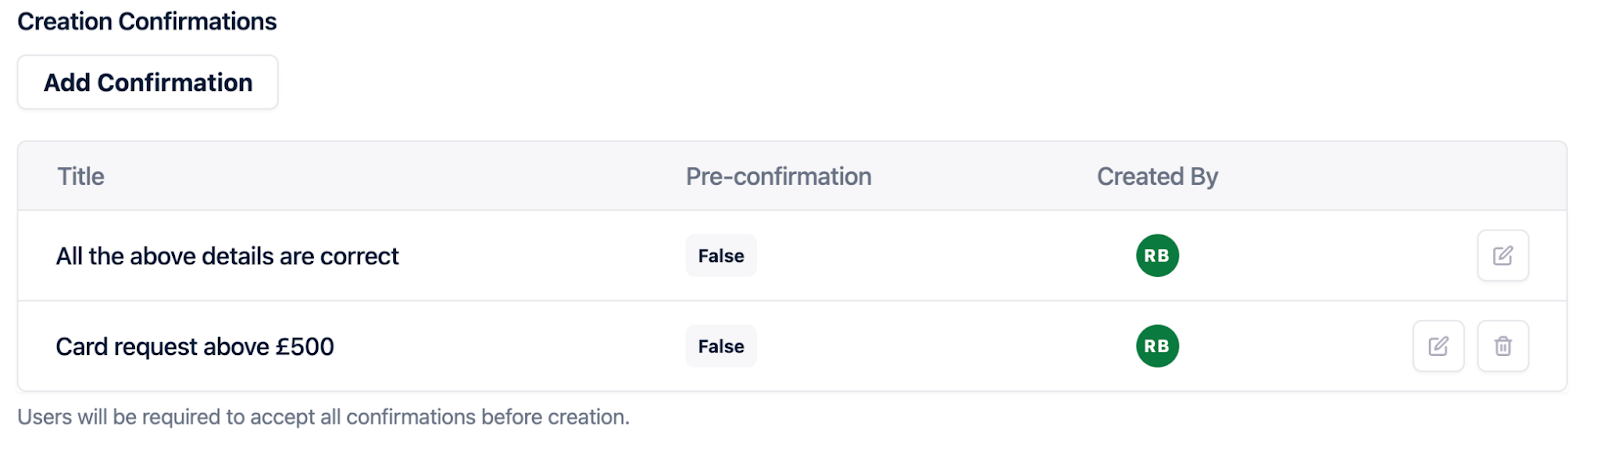Select the 'All the above details are correct' title
The width and height of the screenshot is (1600, 452).
227,257
